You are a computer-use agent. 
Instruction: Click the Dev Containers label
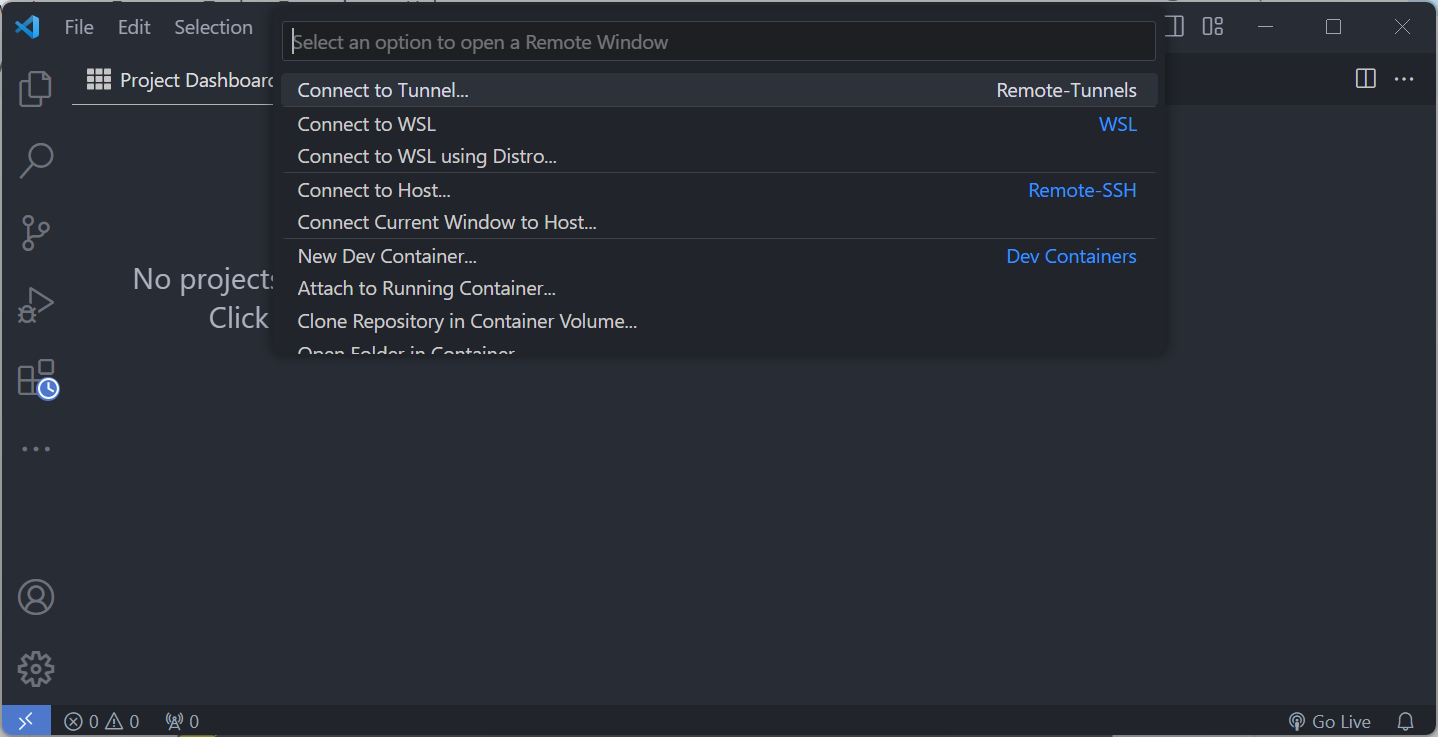(x=1071, y=256)
